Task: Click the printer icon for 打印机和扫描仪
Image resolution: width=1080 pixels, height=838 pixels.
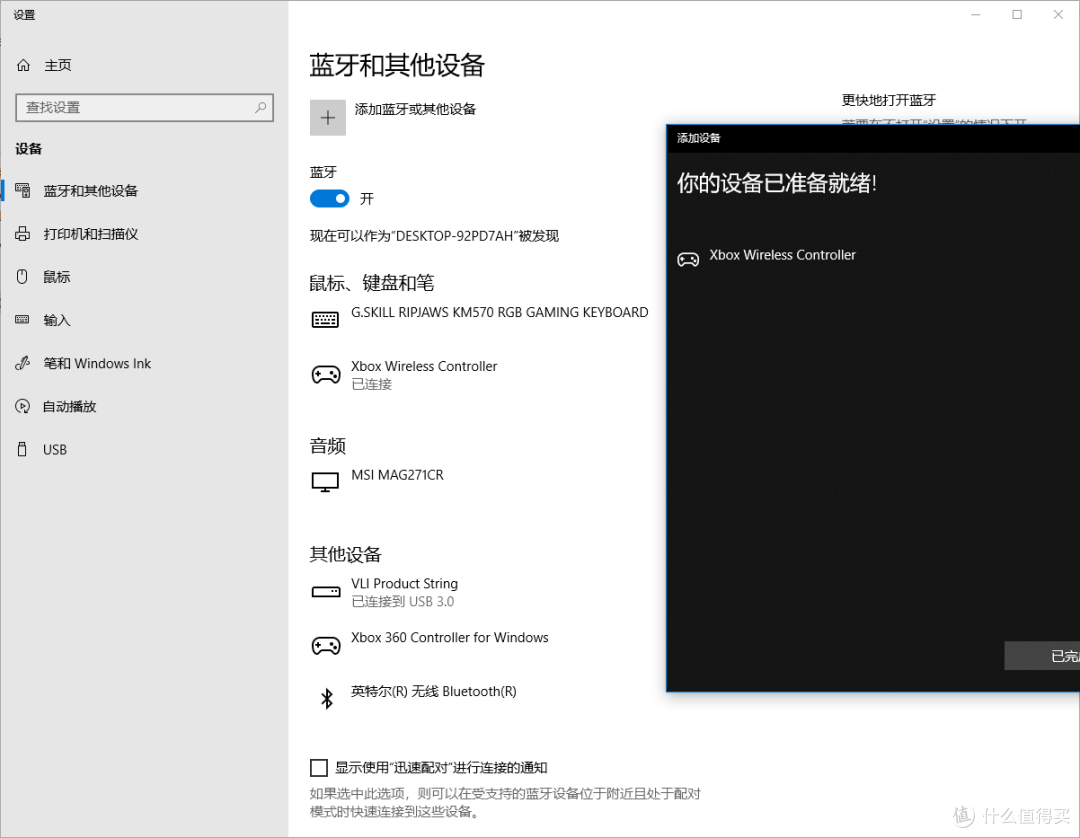Action: click(x=23, y=234)
